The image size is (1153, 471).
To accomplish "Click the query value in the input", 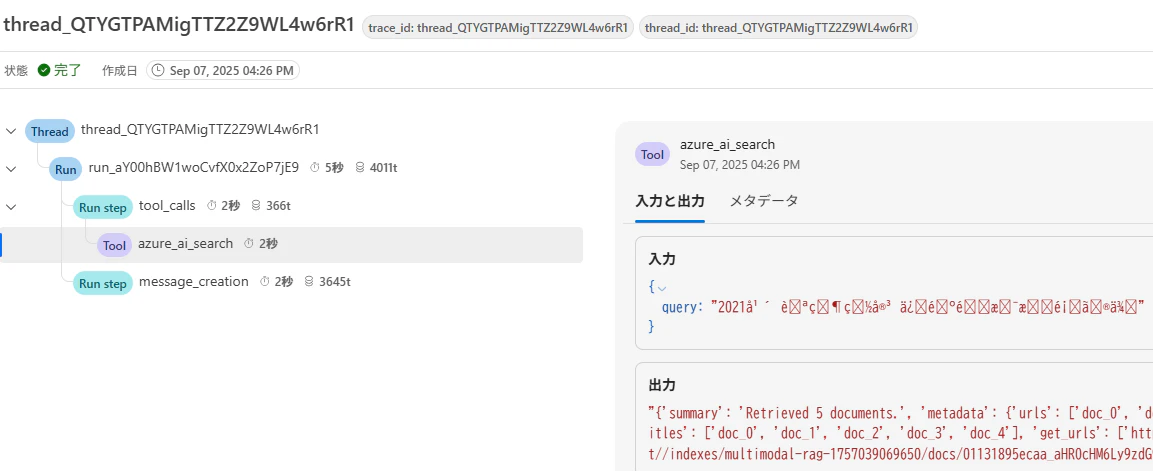I will click(x=927, y=307).
